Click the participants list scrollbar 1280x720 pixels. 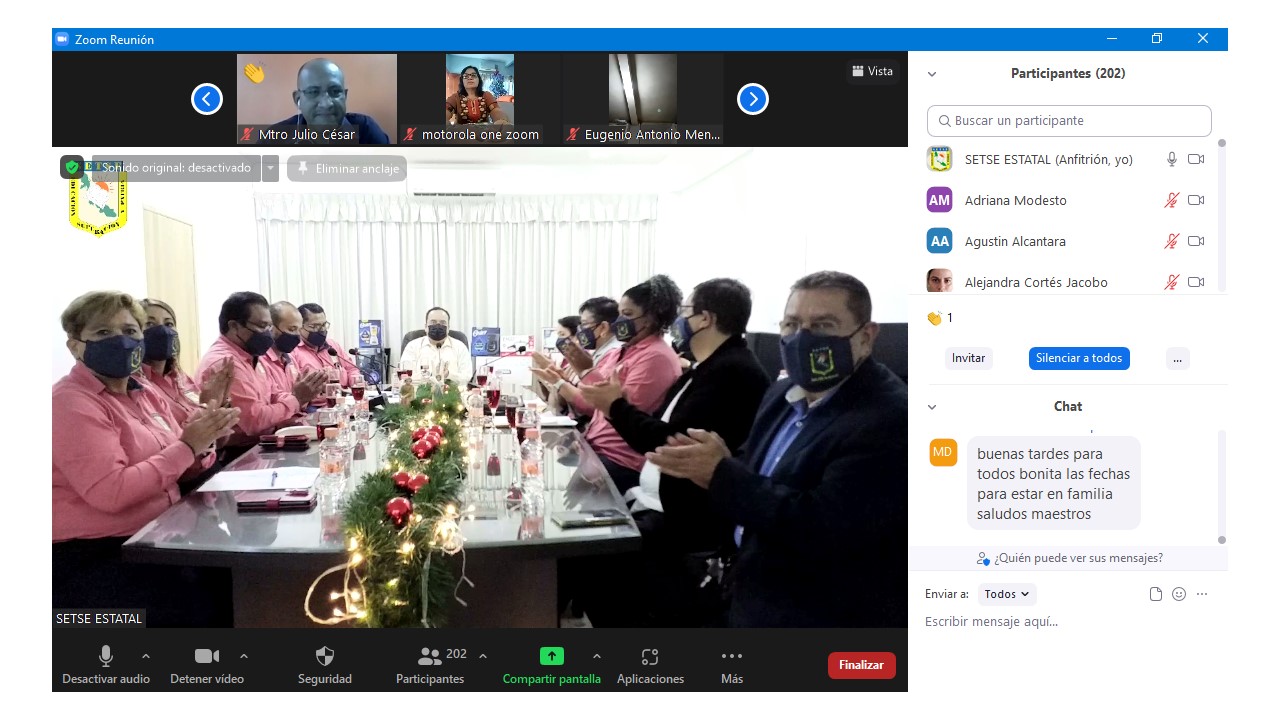(1221, 215)
